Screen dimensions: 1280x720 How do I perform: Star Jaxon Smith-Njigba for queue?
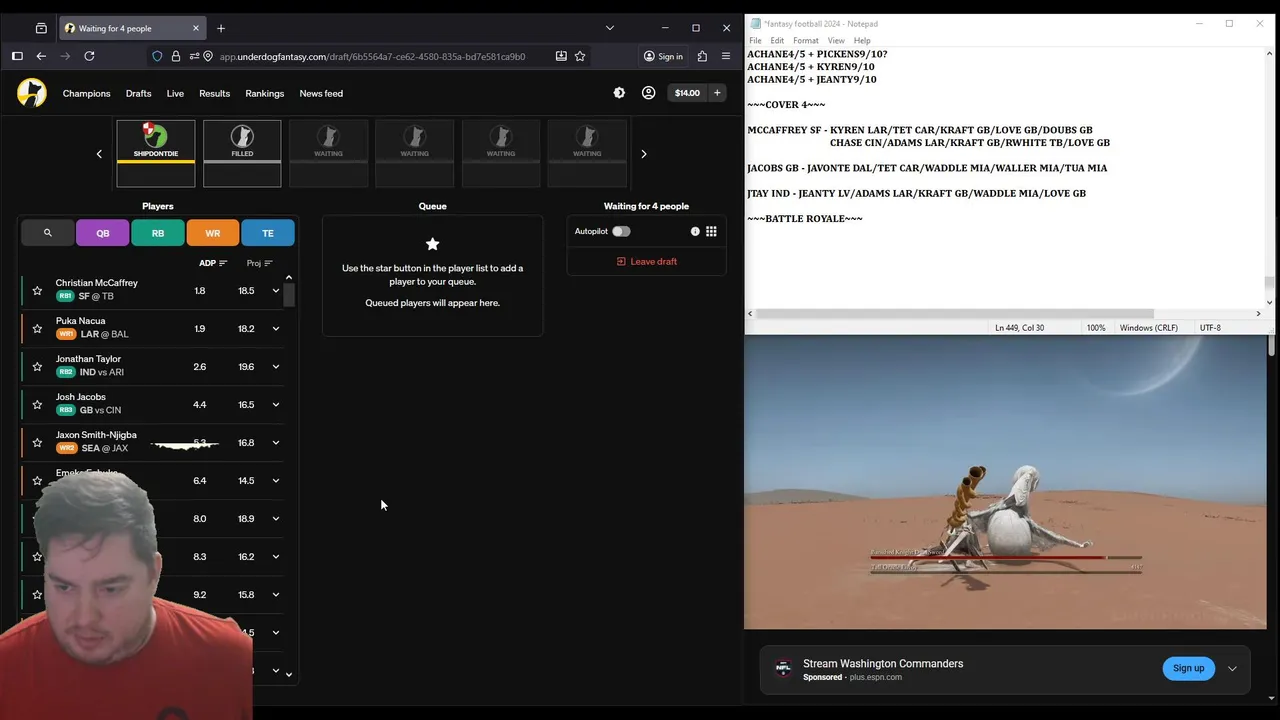tap(37, 443)
